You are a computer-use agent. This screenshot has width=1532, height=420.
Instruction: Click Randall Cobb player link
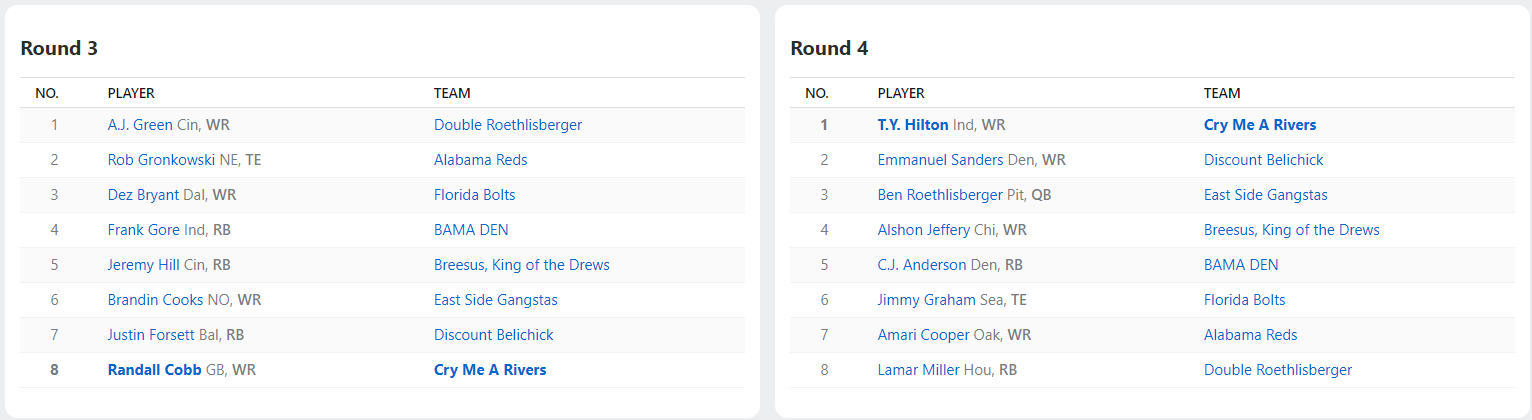[154, 370]
